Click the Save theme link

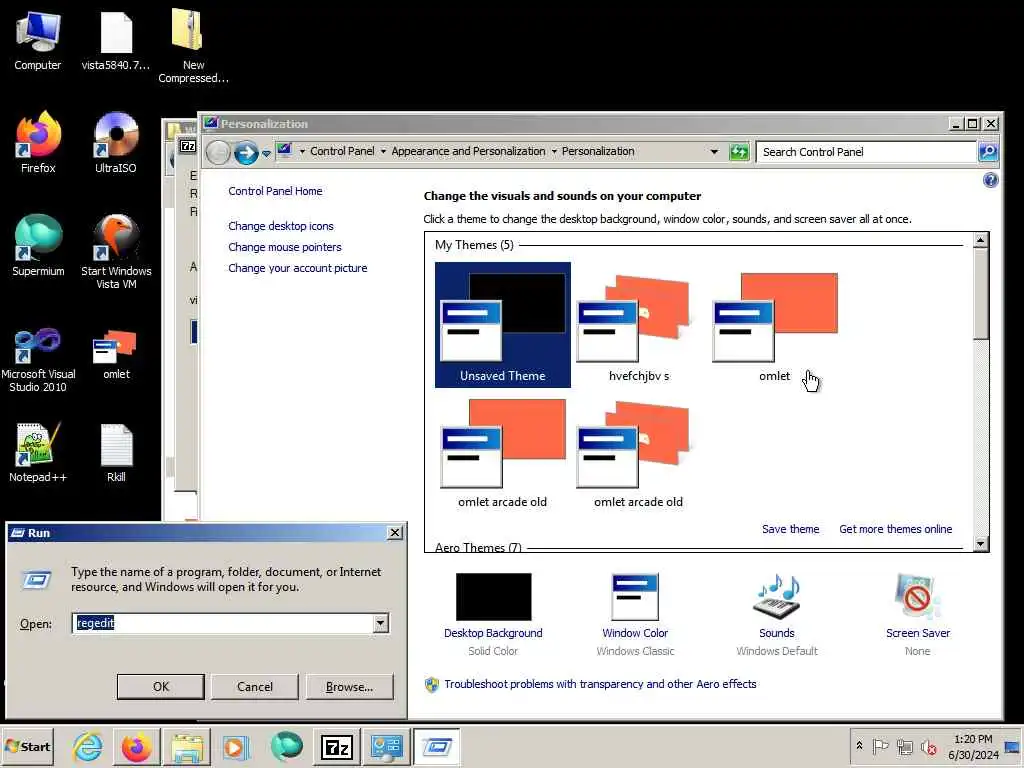(x=790, y=529)
